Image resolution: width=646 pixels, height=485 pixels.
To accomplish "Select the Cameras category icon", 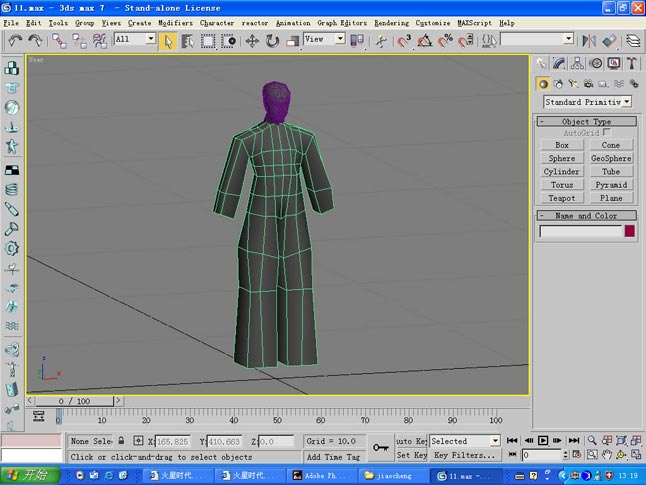I will tap(588, 84).
